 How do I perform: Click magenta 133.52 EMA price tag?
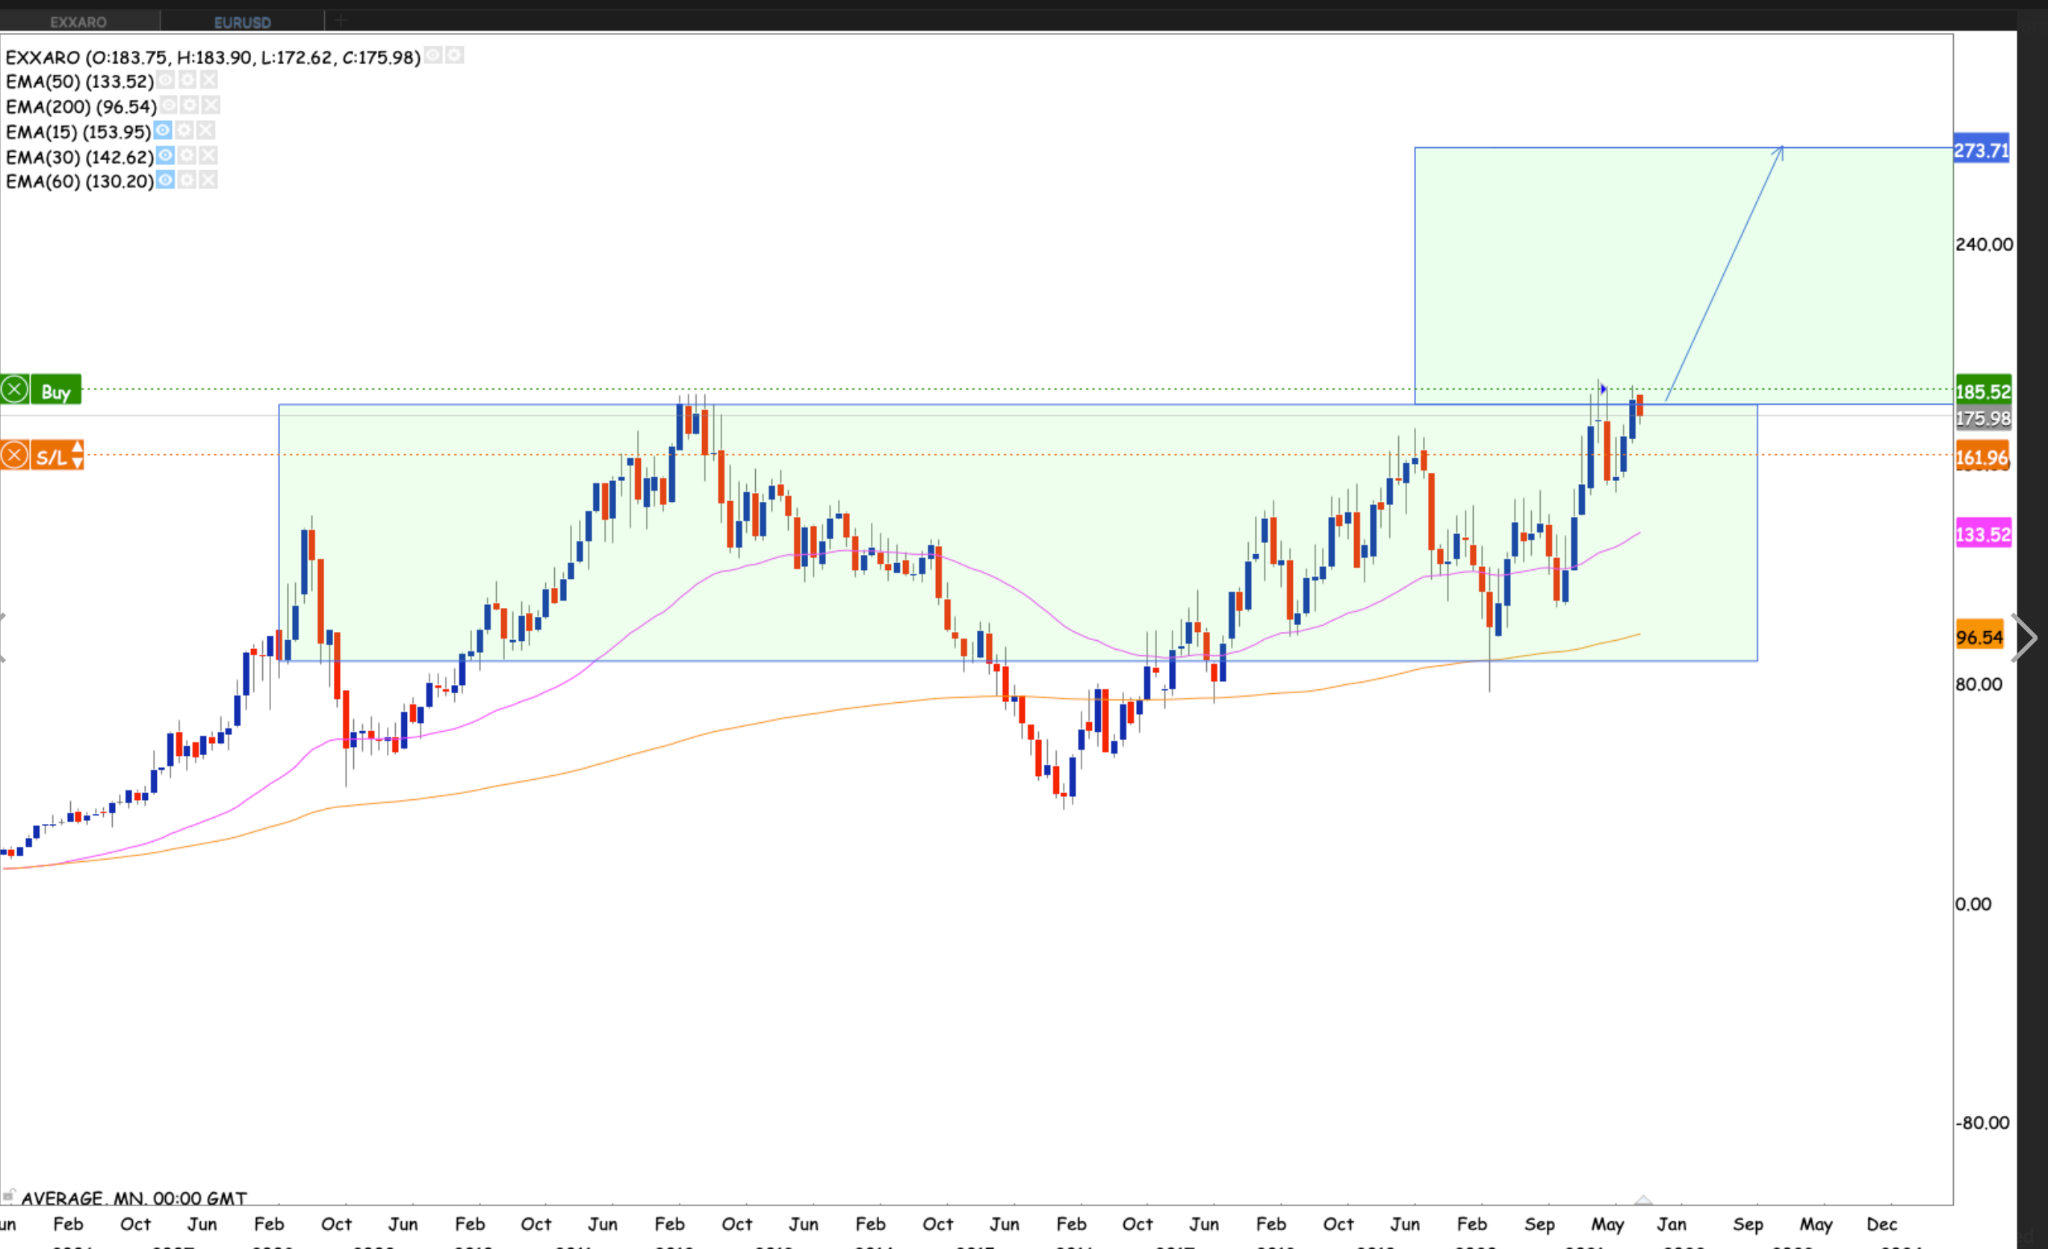click(x=1982, y=534)
